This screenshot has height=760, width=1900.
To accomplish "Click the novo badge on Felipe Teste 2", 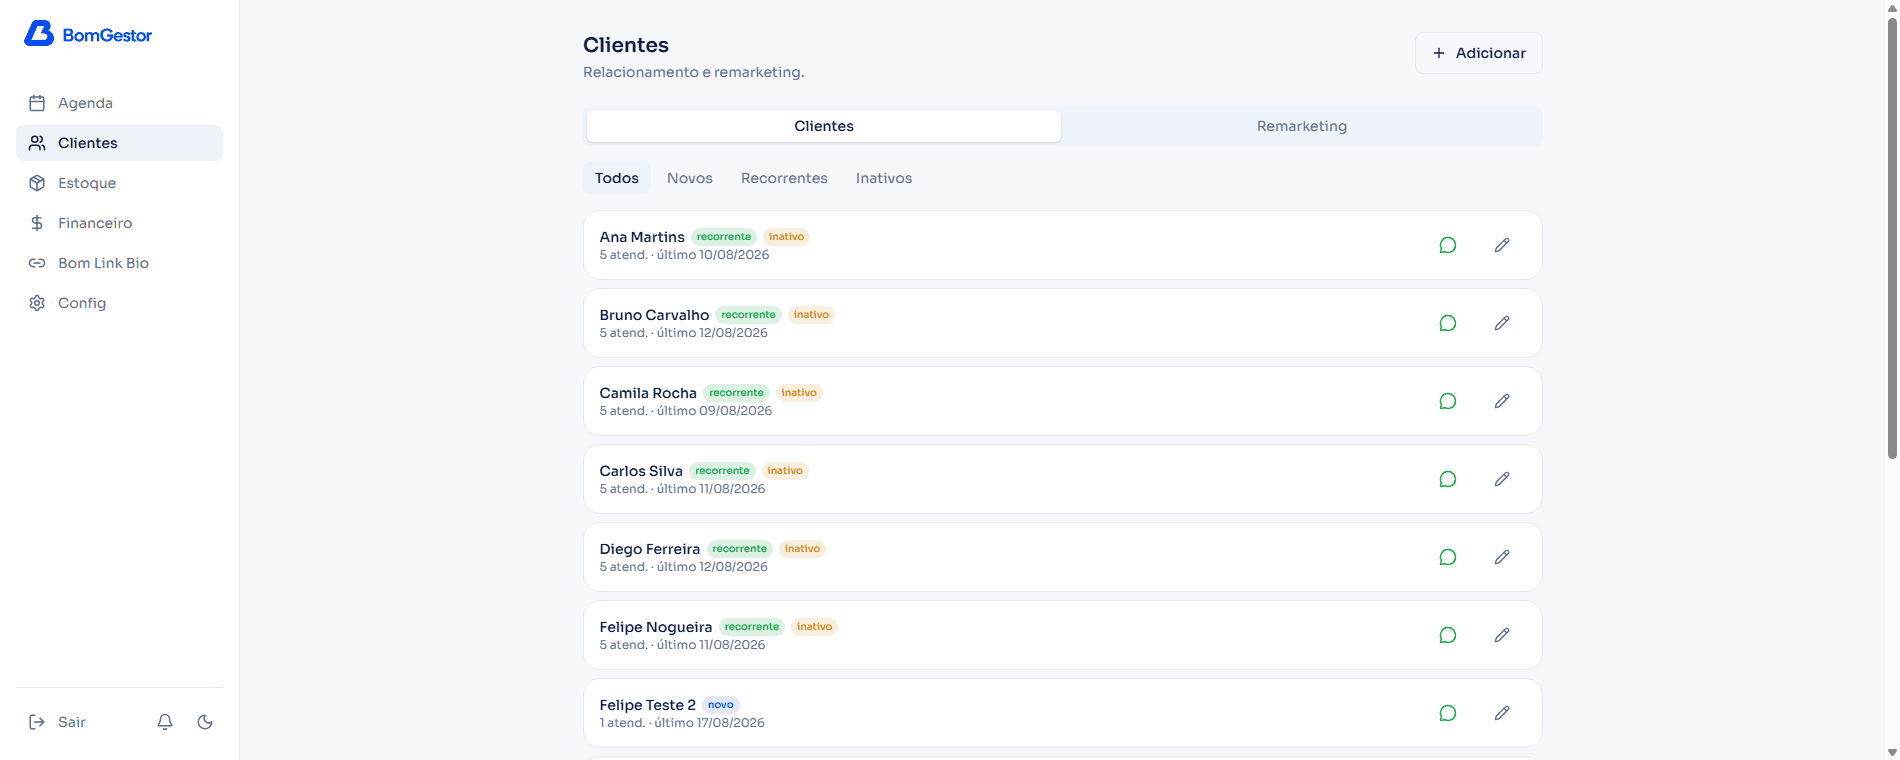I will (721, 705).
